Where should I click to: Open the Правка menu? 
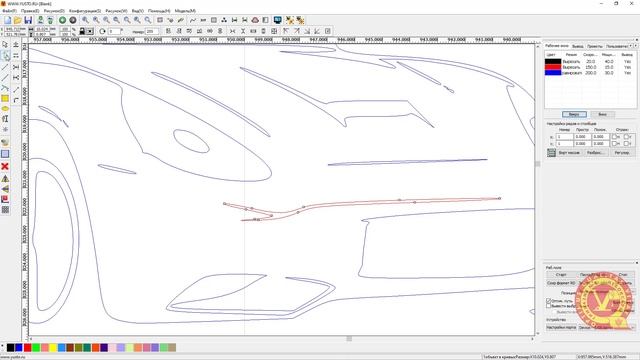coord(30,11)
